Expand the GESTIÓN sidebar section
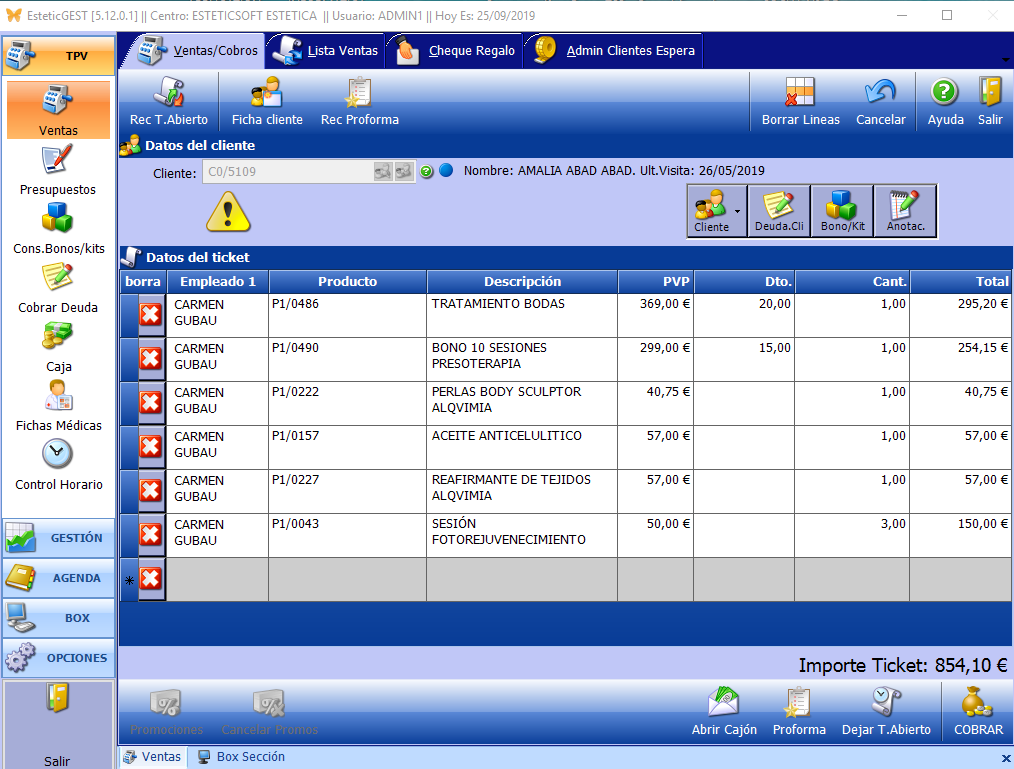 59,538
